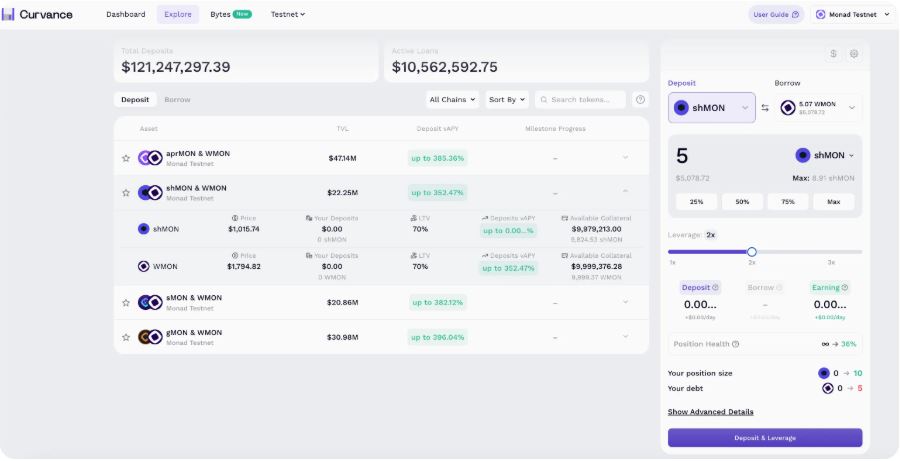This screenshot has width=900, height=461.
Task: Open the shMON deposit token dropdown
Action: (712, 107)
